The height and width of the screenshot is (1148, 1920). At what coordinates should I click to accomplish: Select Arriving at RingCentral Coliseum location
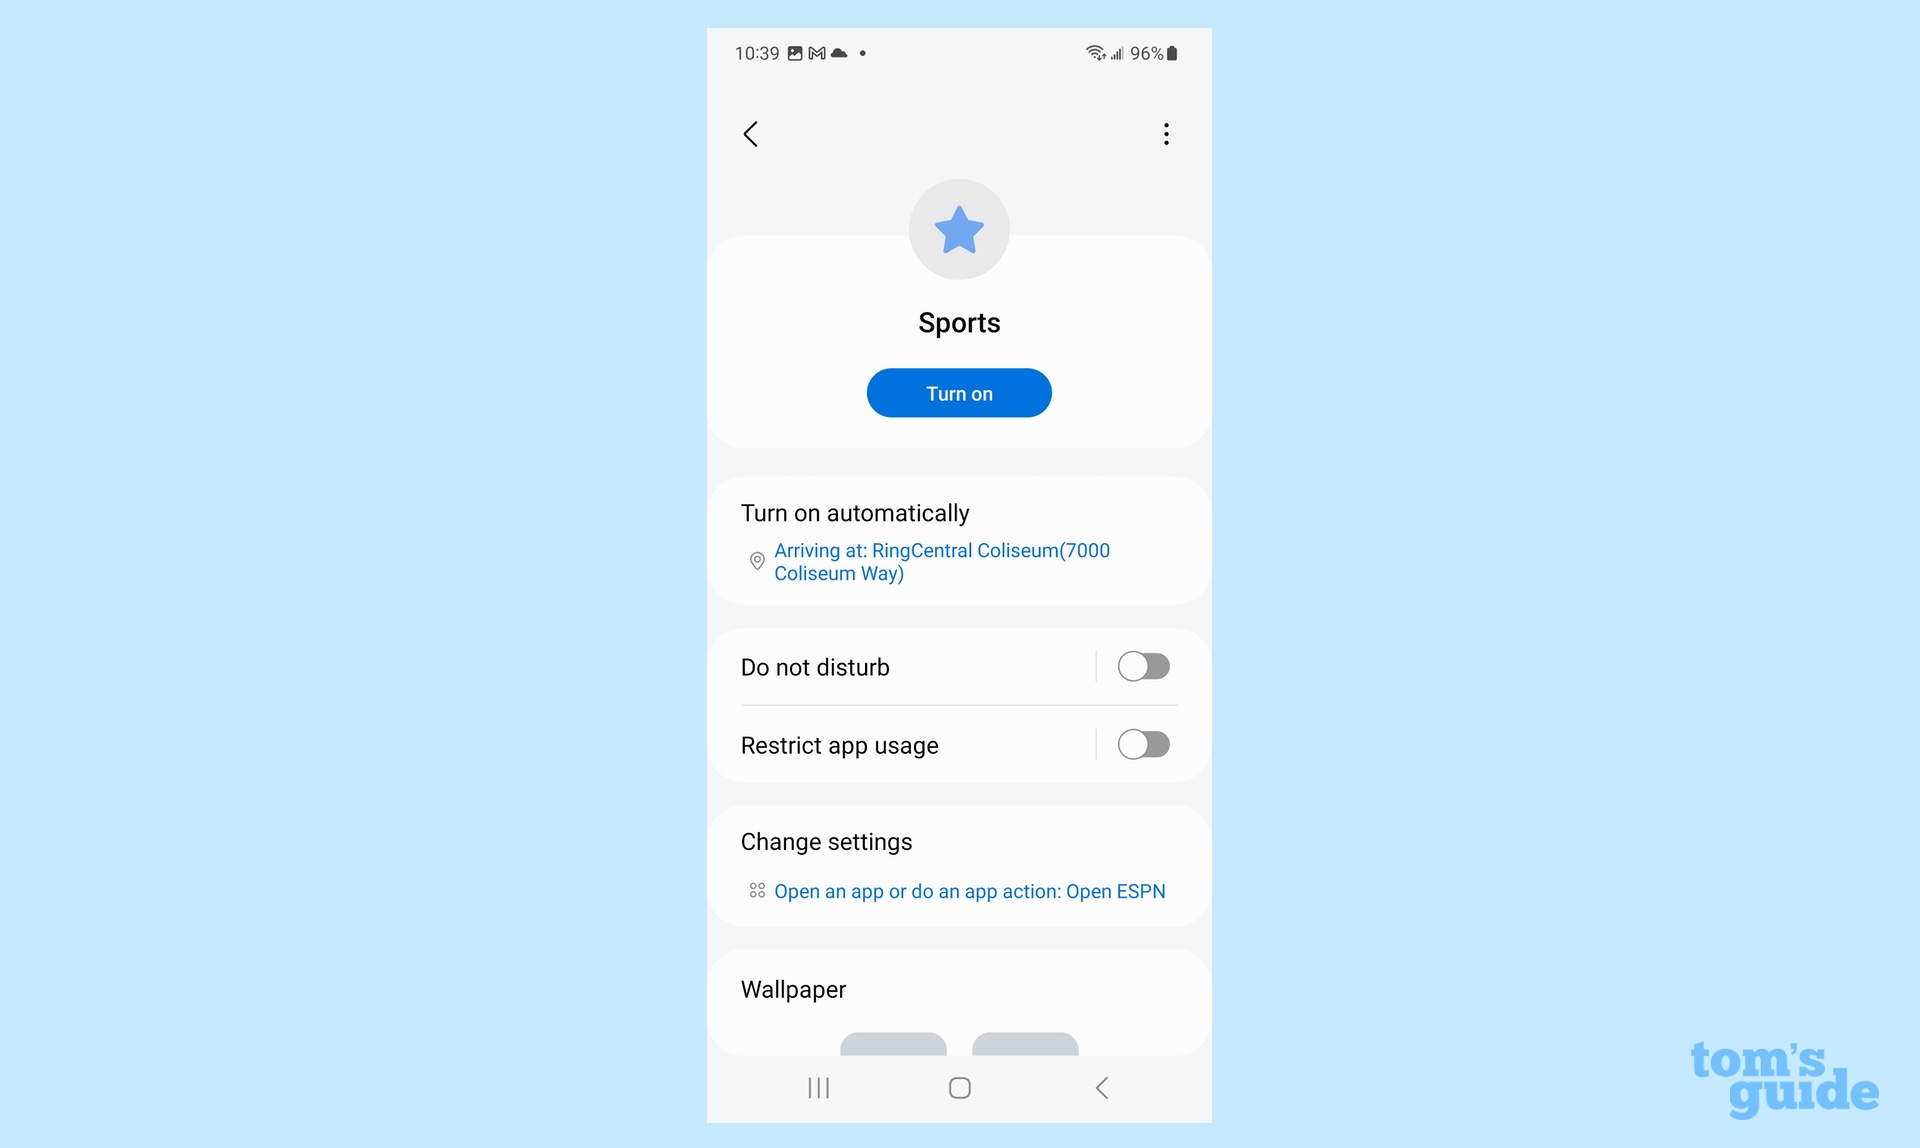click(943, 560)
